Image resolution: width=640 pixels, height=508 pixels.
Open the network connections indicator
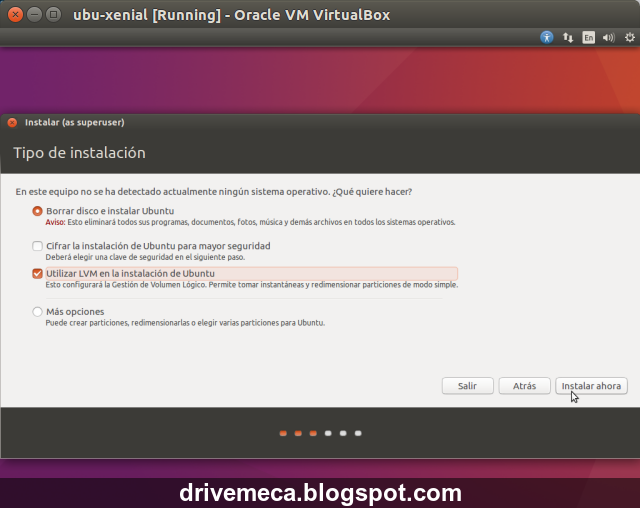568,38
